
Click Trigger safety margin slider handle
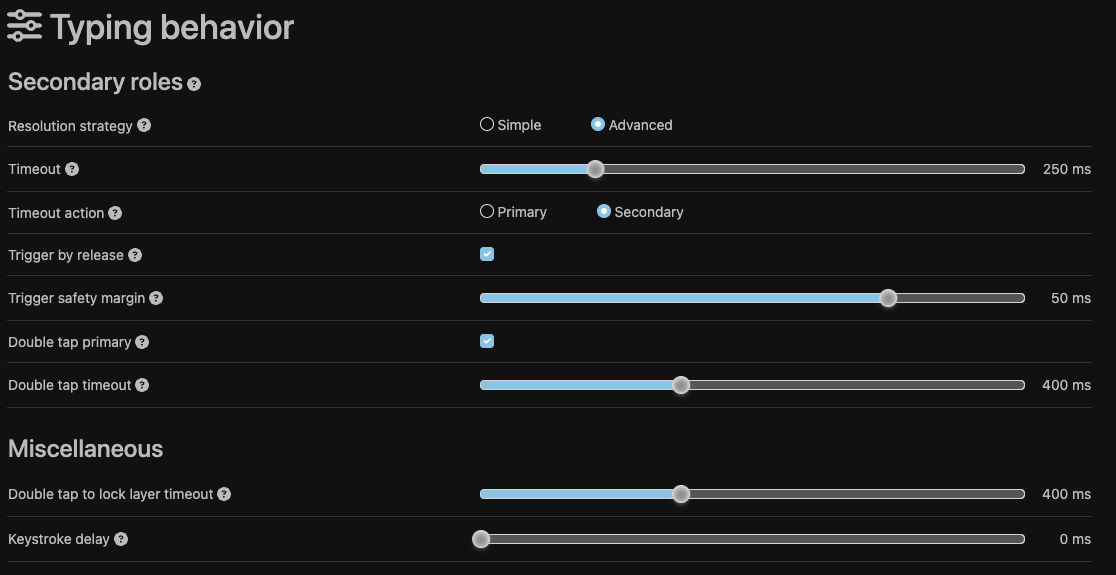pos(888,298)
